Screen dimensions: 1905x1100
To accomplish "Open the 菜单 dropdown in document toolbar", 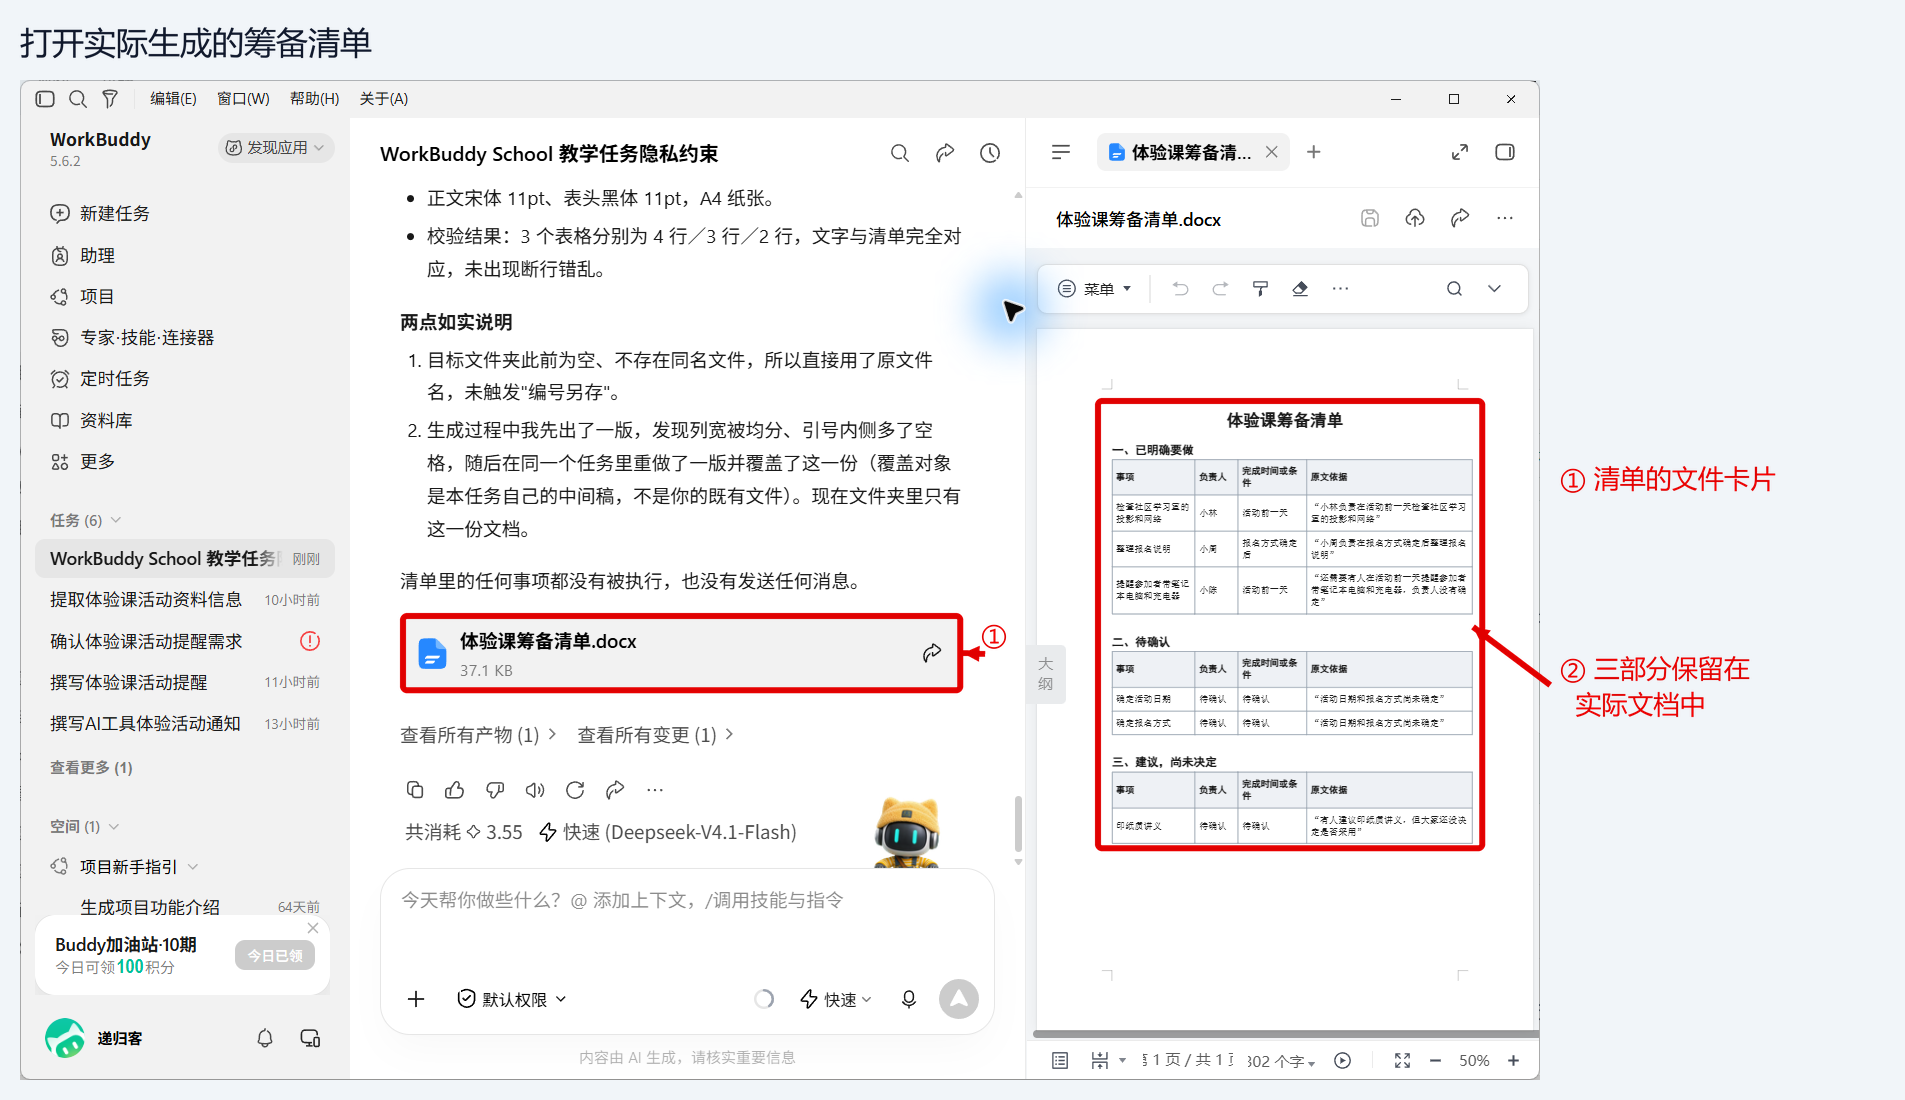I will pos(1095,289).
